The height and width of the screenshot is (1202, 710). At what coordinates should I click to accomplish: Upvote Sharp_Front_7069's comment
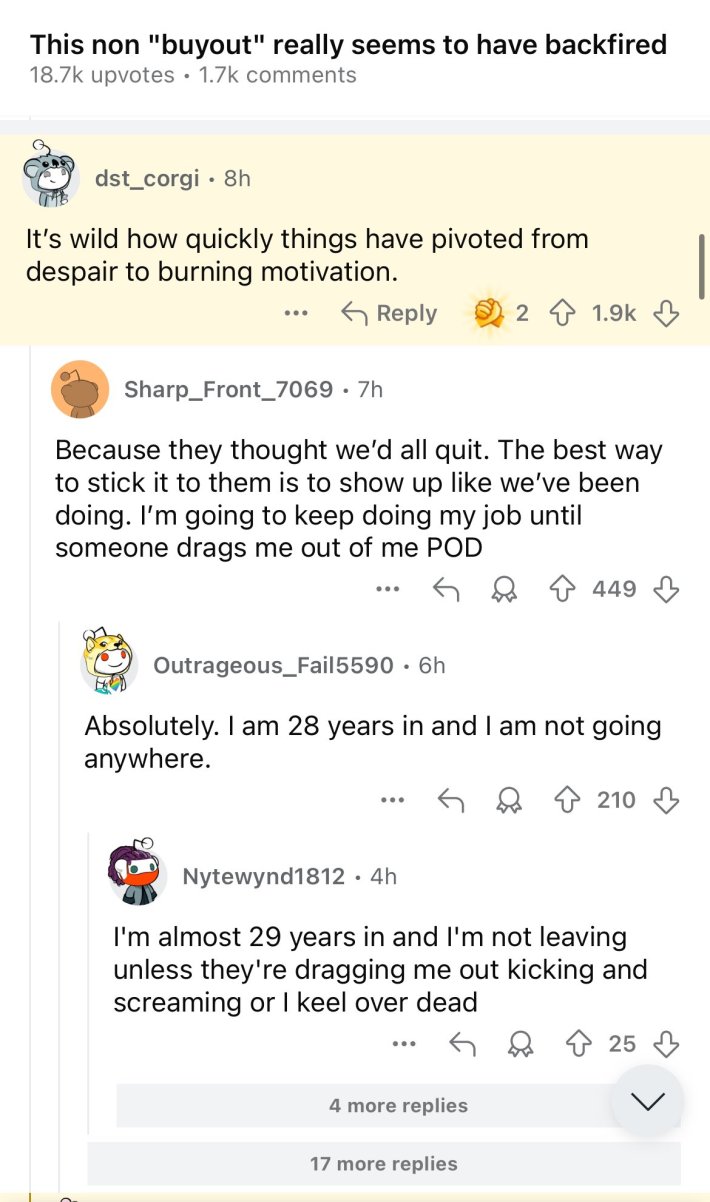(562, 590)
